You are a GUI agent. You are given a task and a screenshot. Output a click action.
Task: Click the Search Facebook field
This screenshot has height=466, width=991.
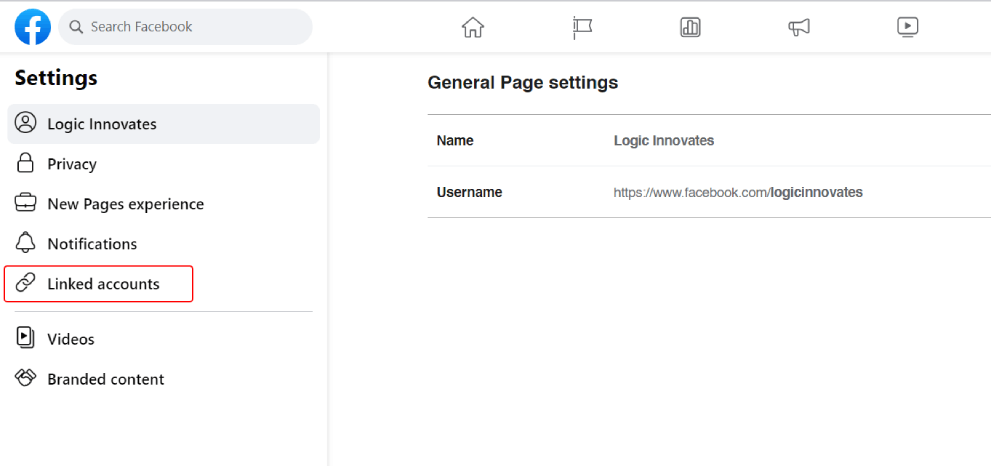(185, 27)
